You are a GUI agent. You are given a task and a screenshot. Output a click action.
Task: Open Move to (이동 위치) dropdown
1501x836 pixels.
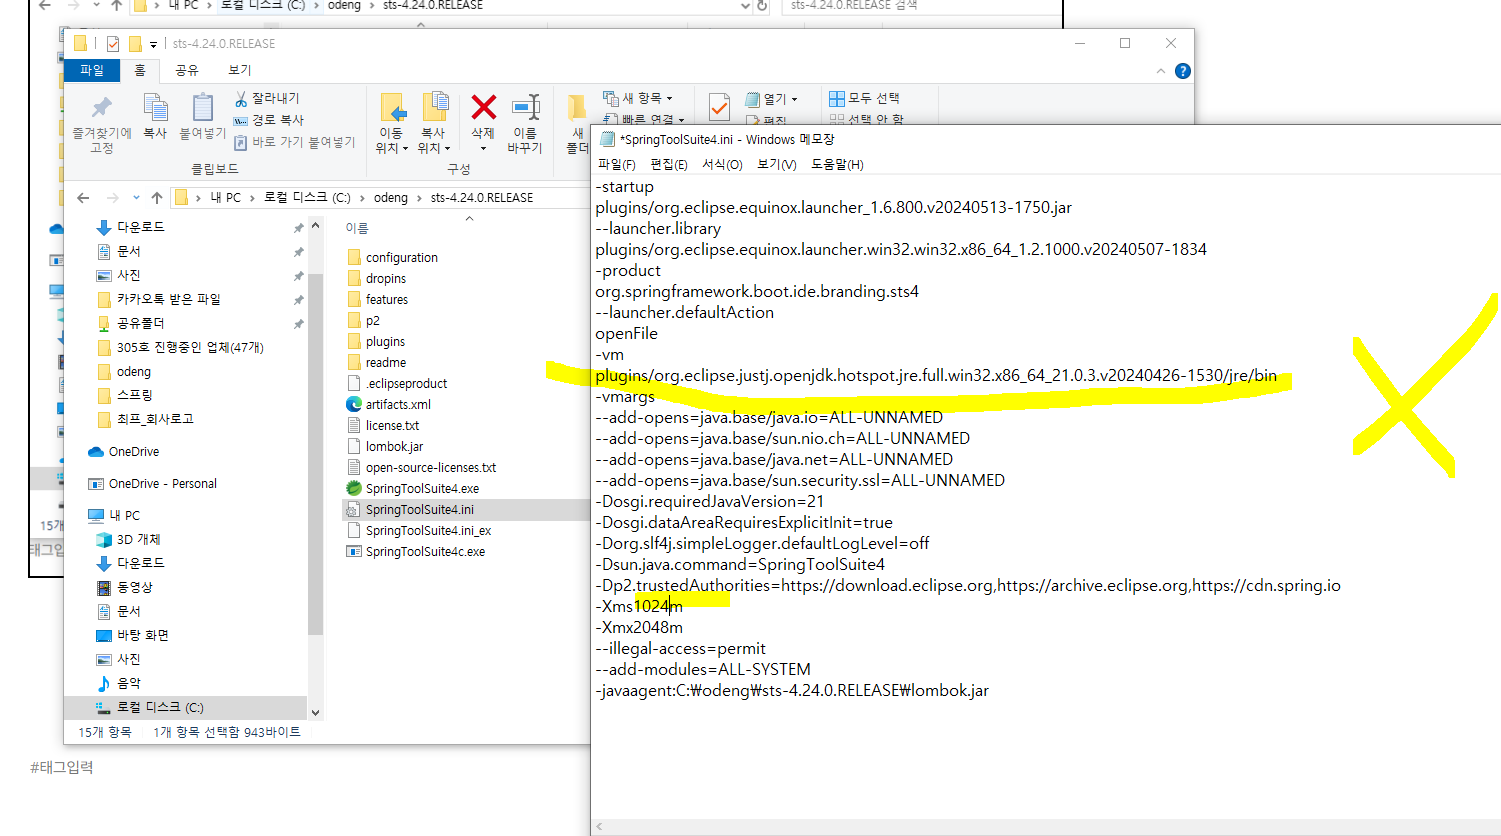coord(392,140)
